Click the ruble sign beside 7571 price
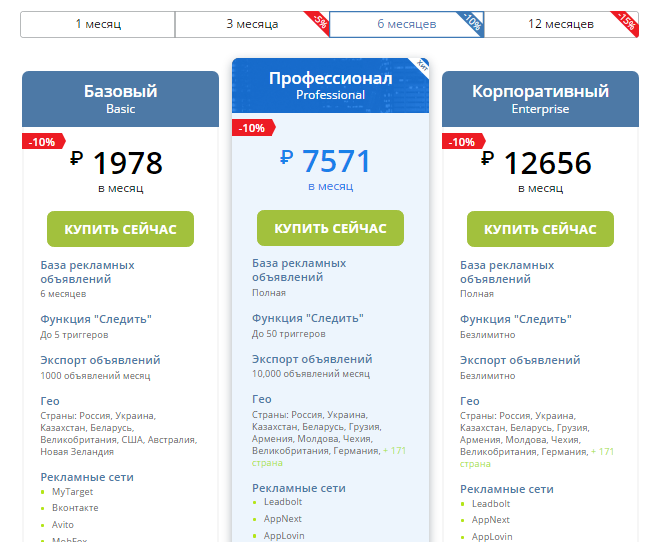This screenshot has width=666, height=542. click(287, 157)
